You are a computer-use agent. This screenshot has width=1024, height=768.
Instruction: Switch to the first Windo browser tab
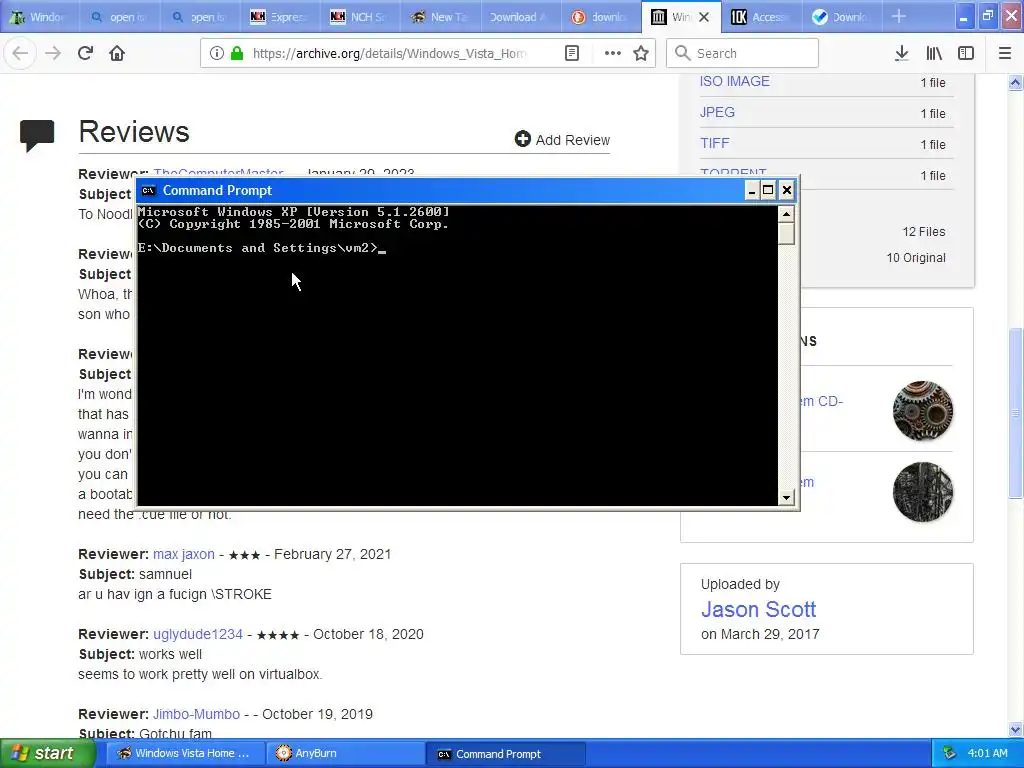tap(39, 17)
